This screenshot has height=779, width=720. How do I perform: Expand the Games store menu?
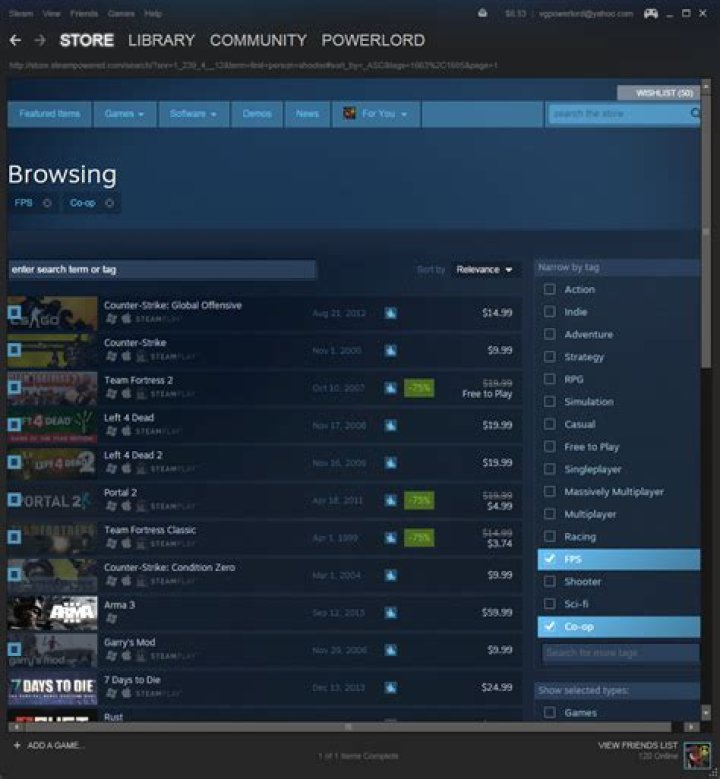125,114
